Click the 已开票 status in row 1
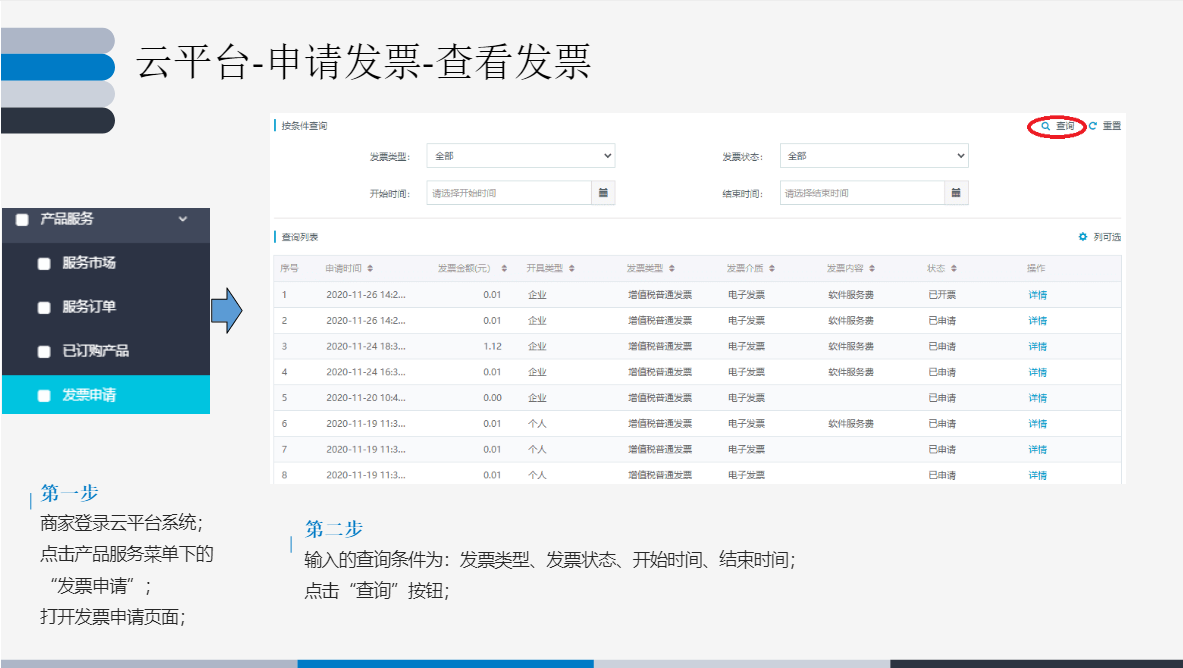The image size is (1183, 668). coord(942,295)
